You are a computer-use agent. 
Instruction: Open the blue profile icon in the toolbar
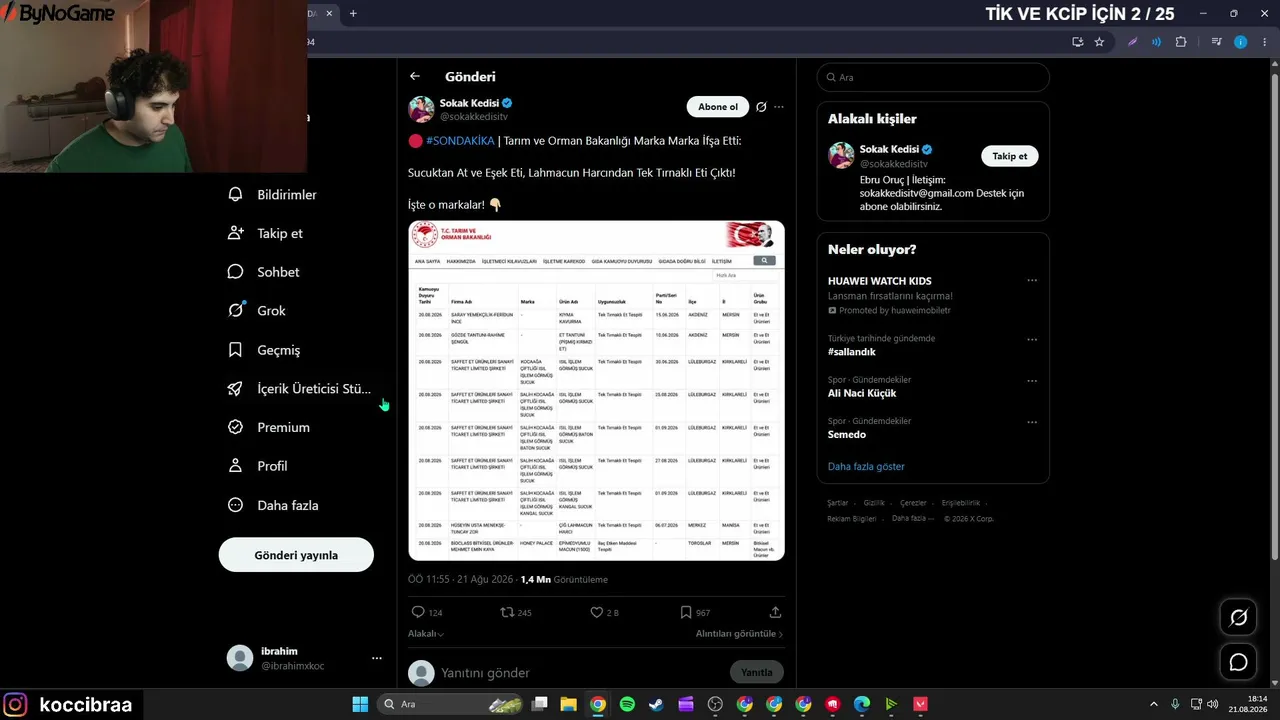[x=1240, y=42]
